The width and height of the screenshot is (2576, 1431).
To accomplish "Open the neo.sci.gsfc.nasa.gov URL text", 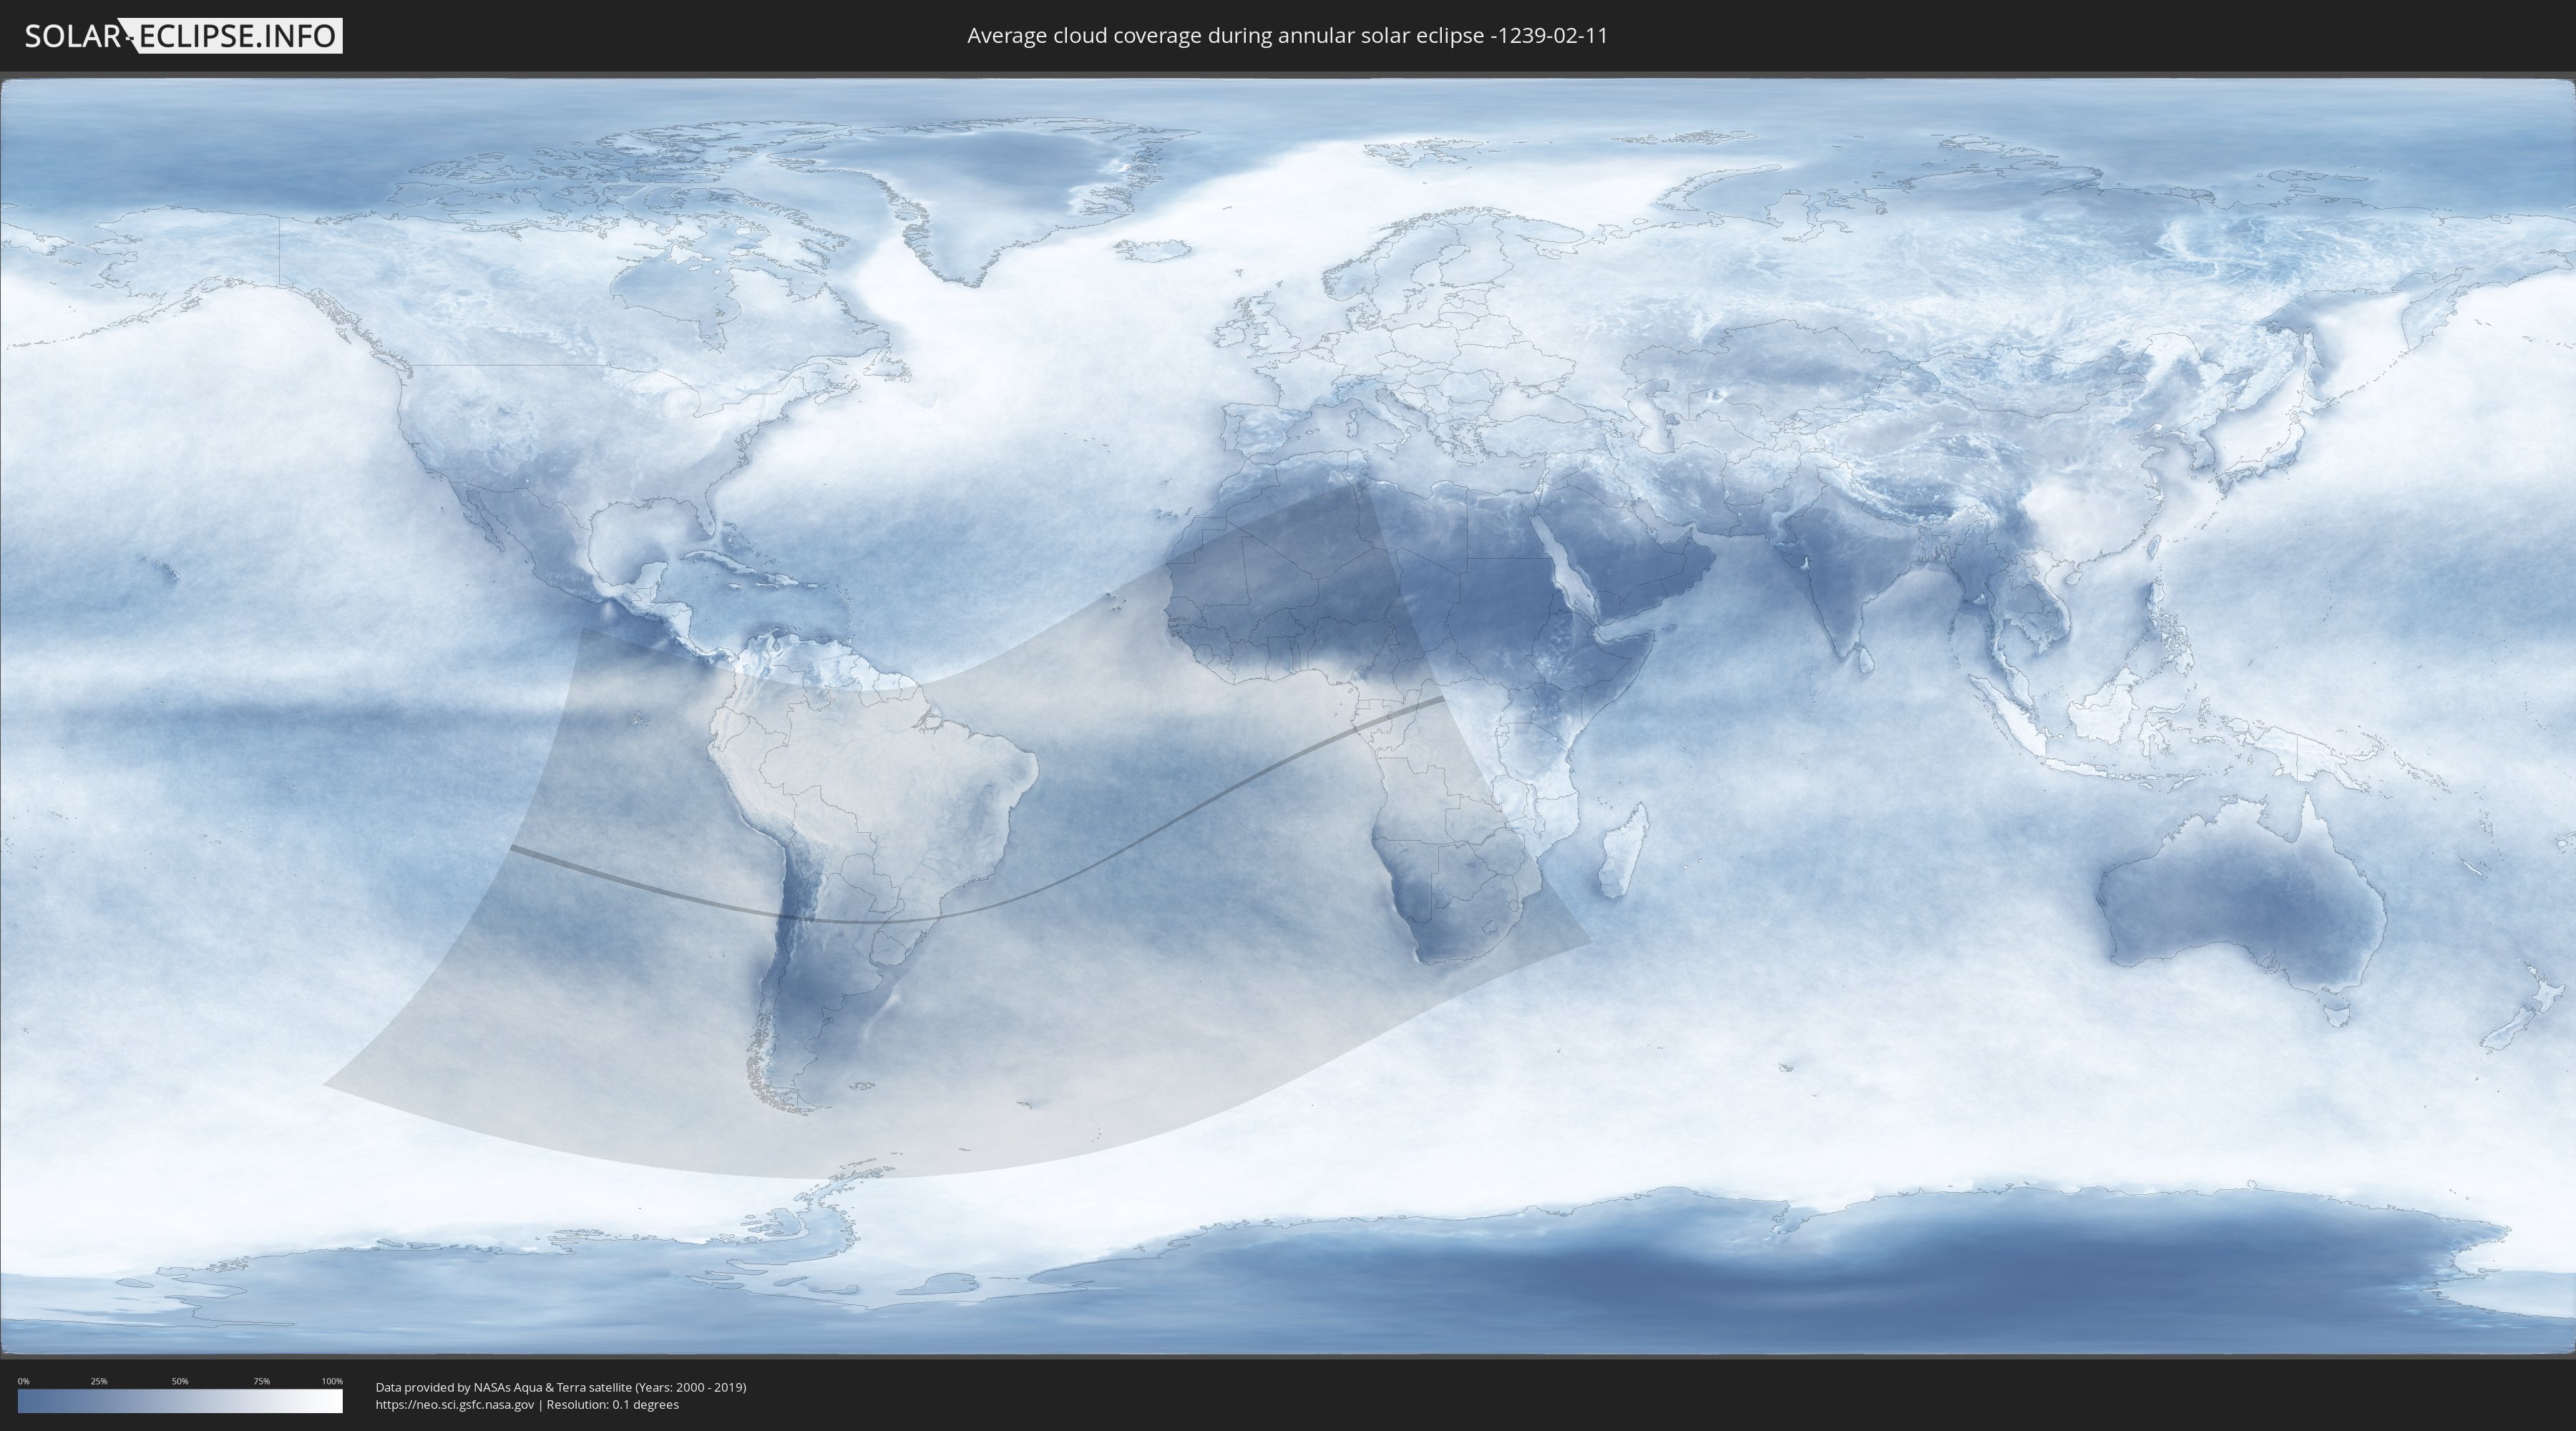I will (x=455, y=1405).
